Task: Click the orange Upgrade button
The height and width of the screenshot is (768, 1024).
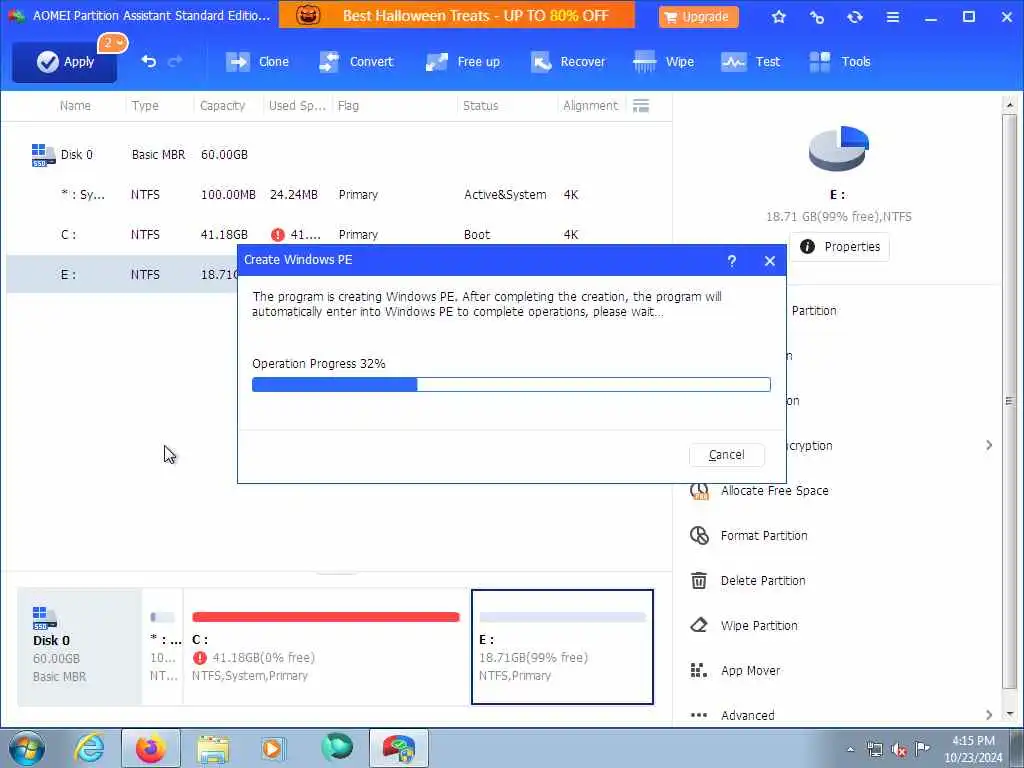Action: tap(698, 17)
